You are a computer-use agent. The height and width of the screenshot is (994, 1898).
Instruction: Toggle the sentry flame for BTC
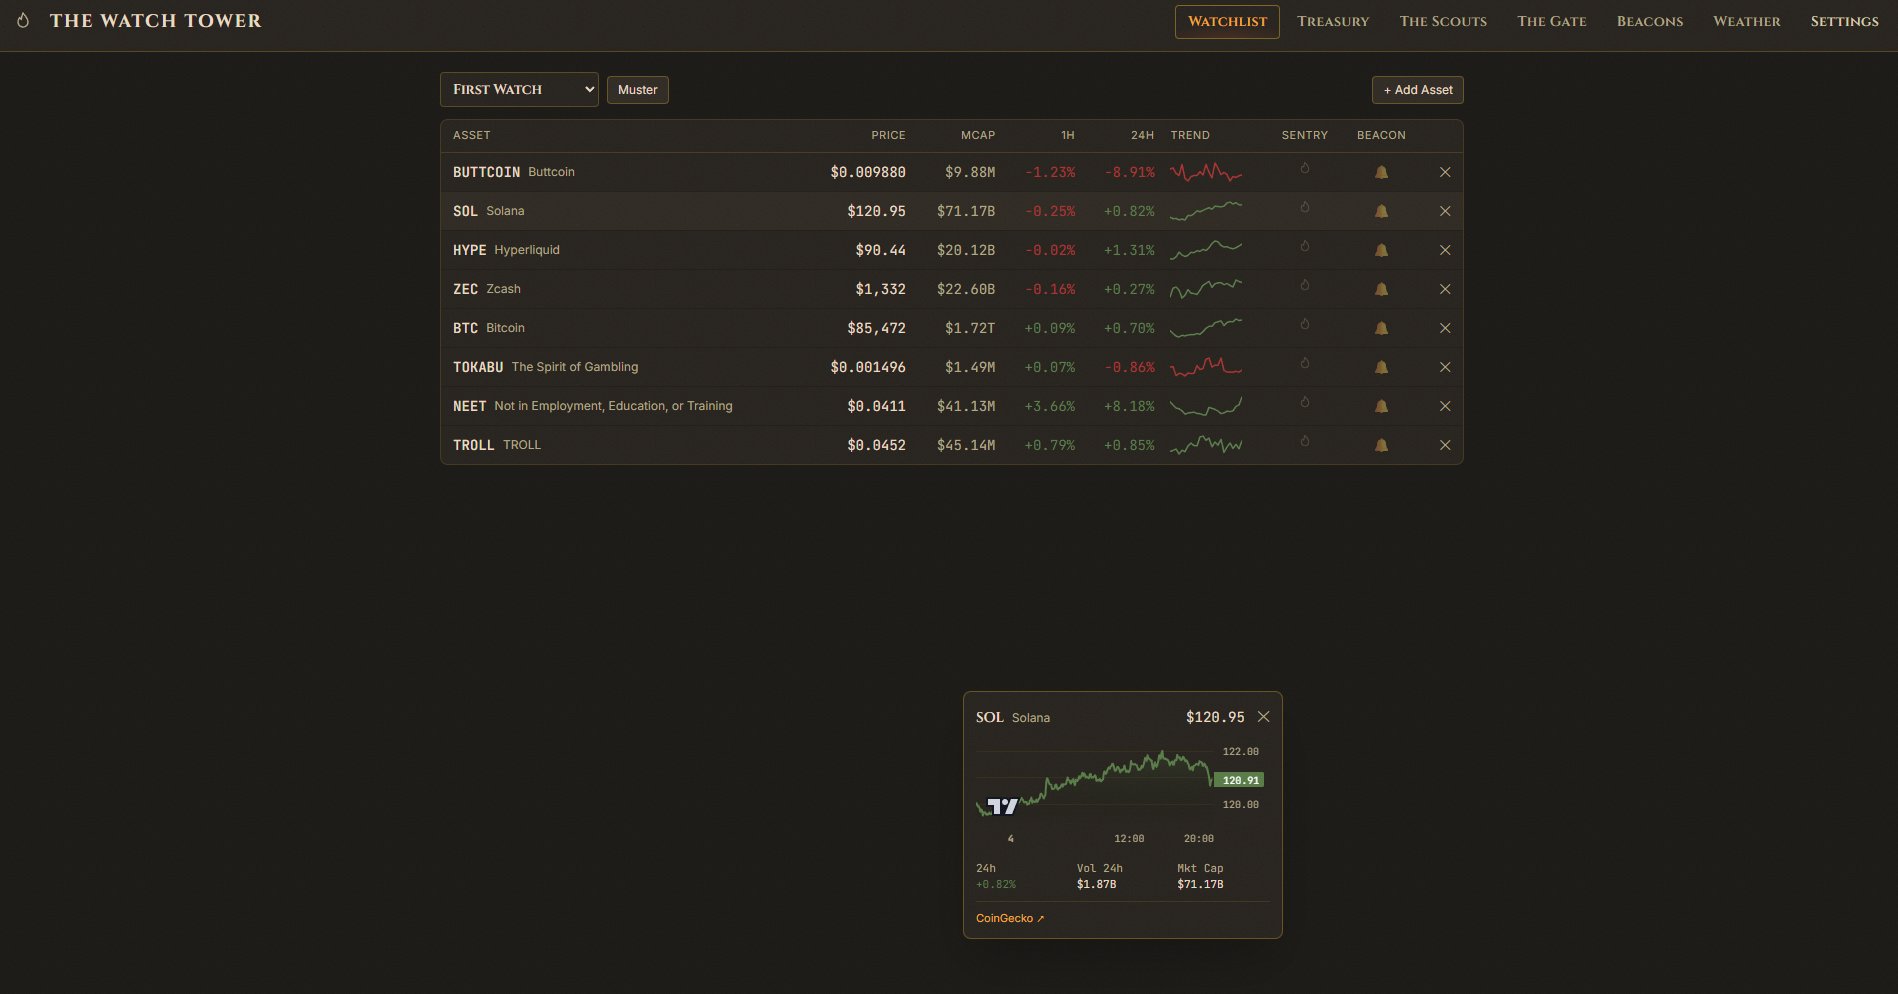[x=1305, y=325]
